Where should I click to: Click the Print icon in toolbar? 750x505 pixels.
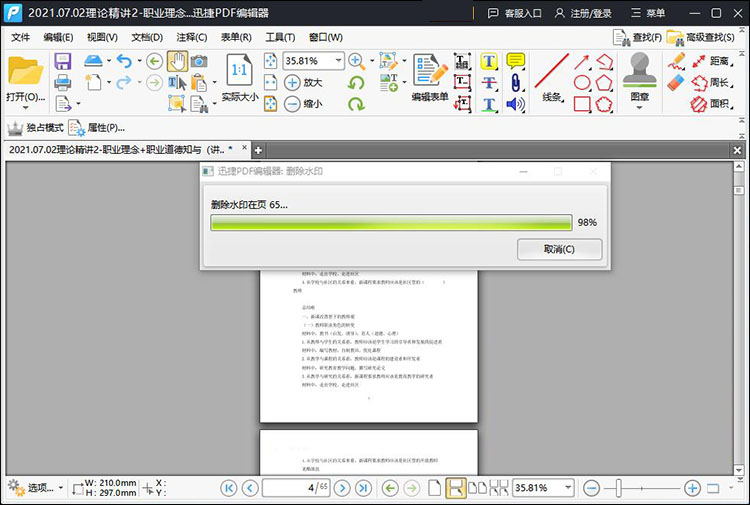tap(63, 83)
